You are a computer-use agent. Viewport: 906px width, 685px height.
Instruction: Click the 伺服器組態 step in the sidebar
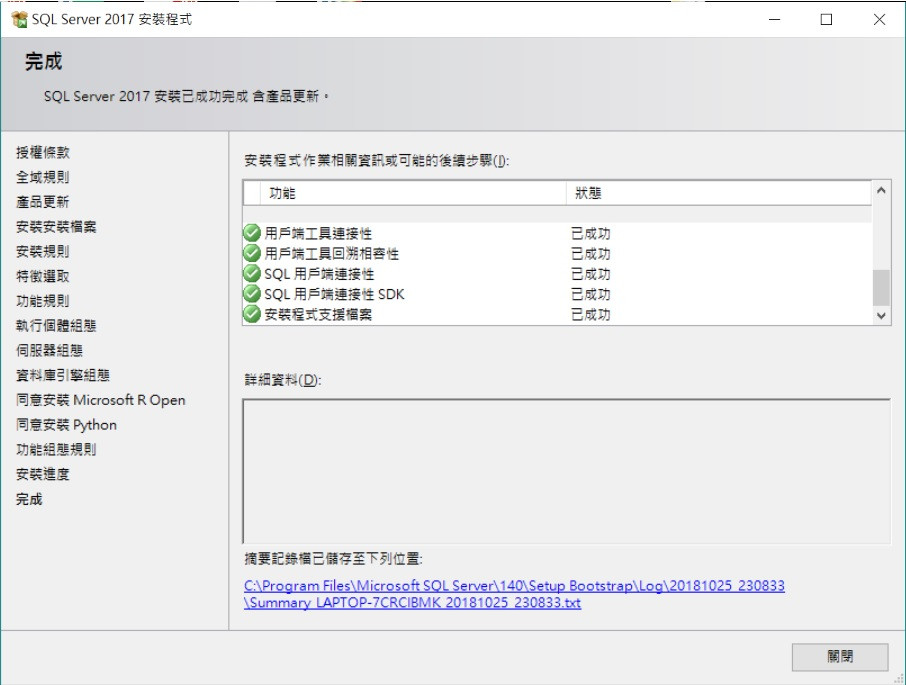(x=50, y=351)
